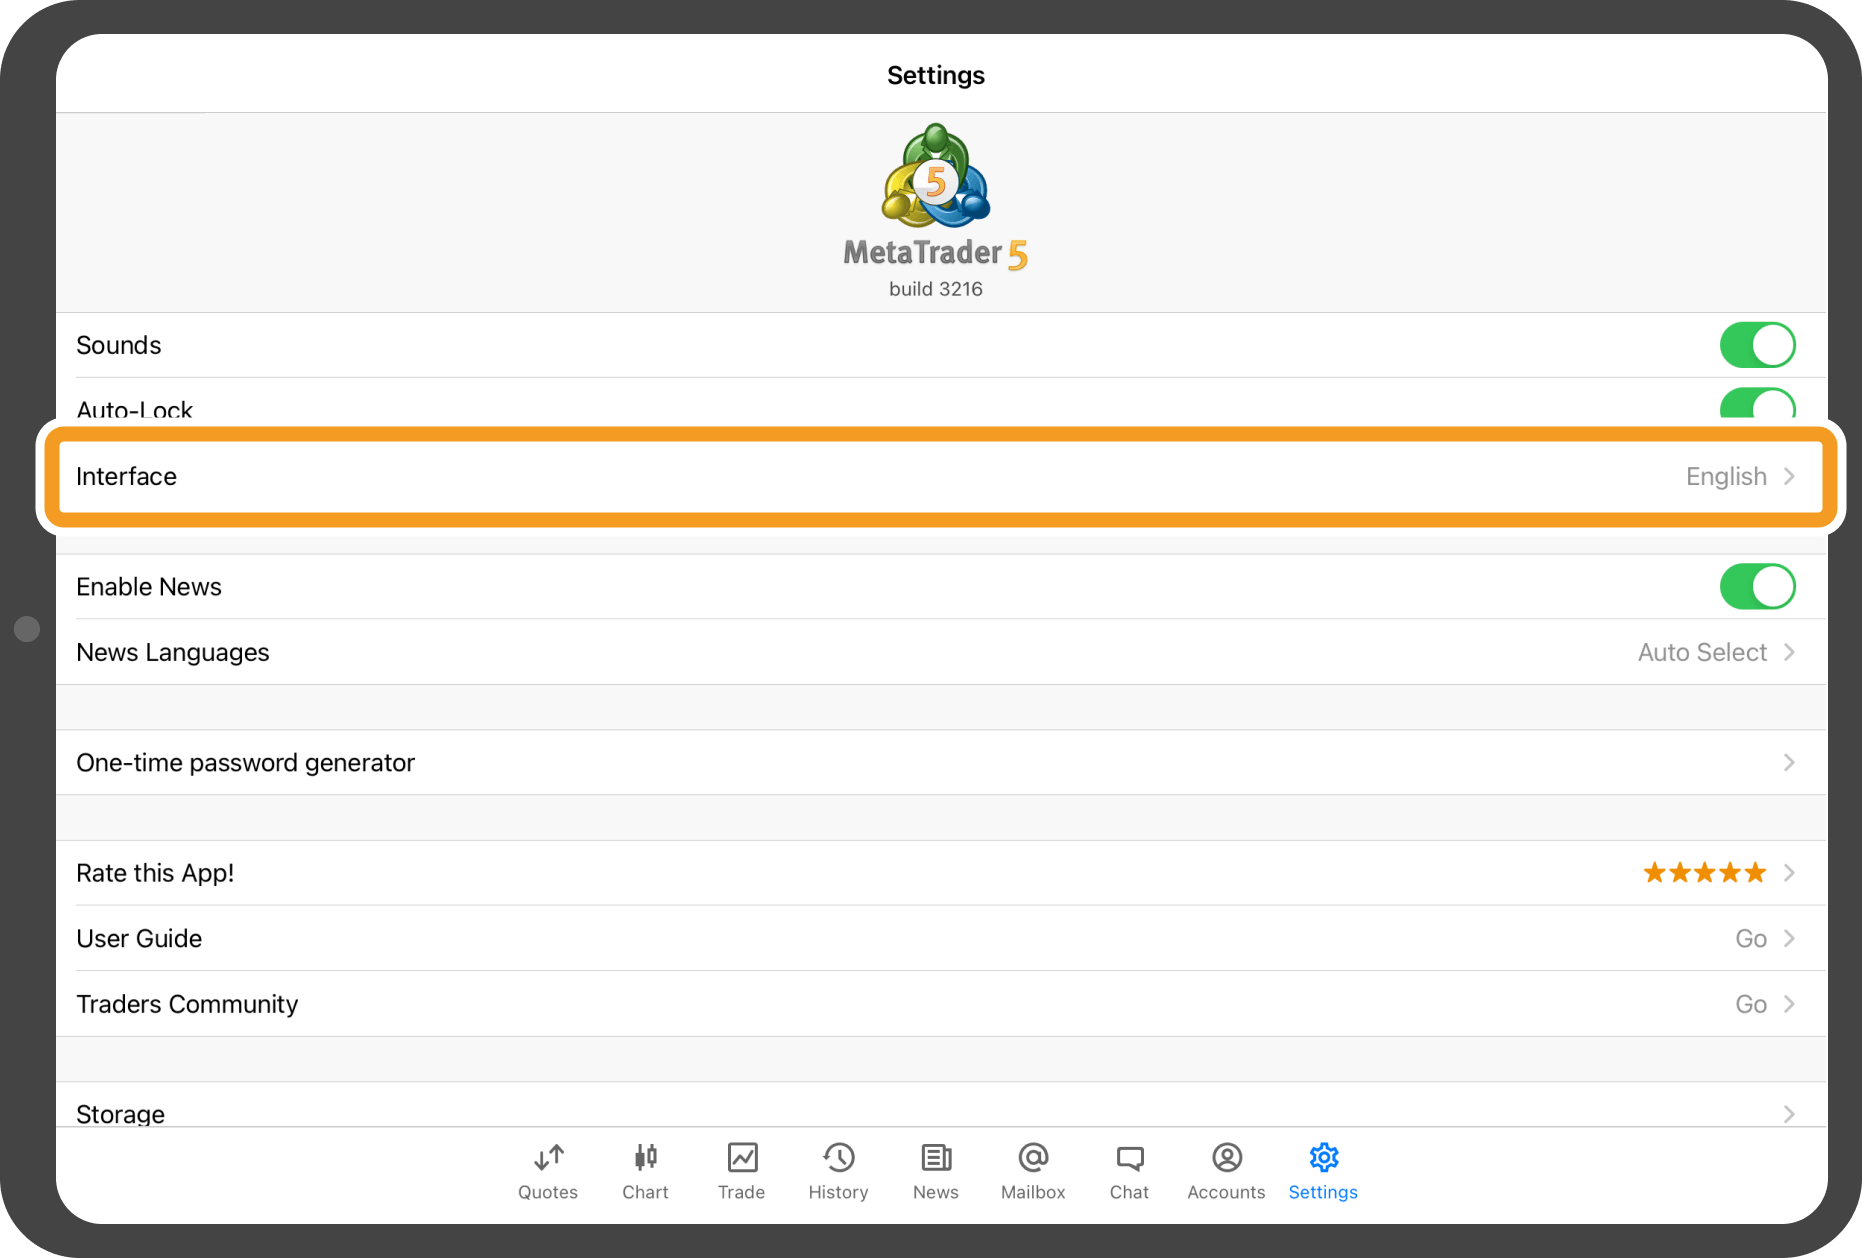Tap Go next to Traders Community
The width and height of the screenshot is (1862, 1258).
point(1751,1004)
